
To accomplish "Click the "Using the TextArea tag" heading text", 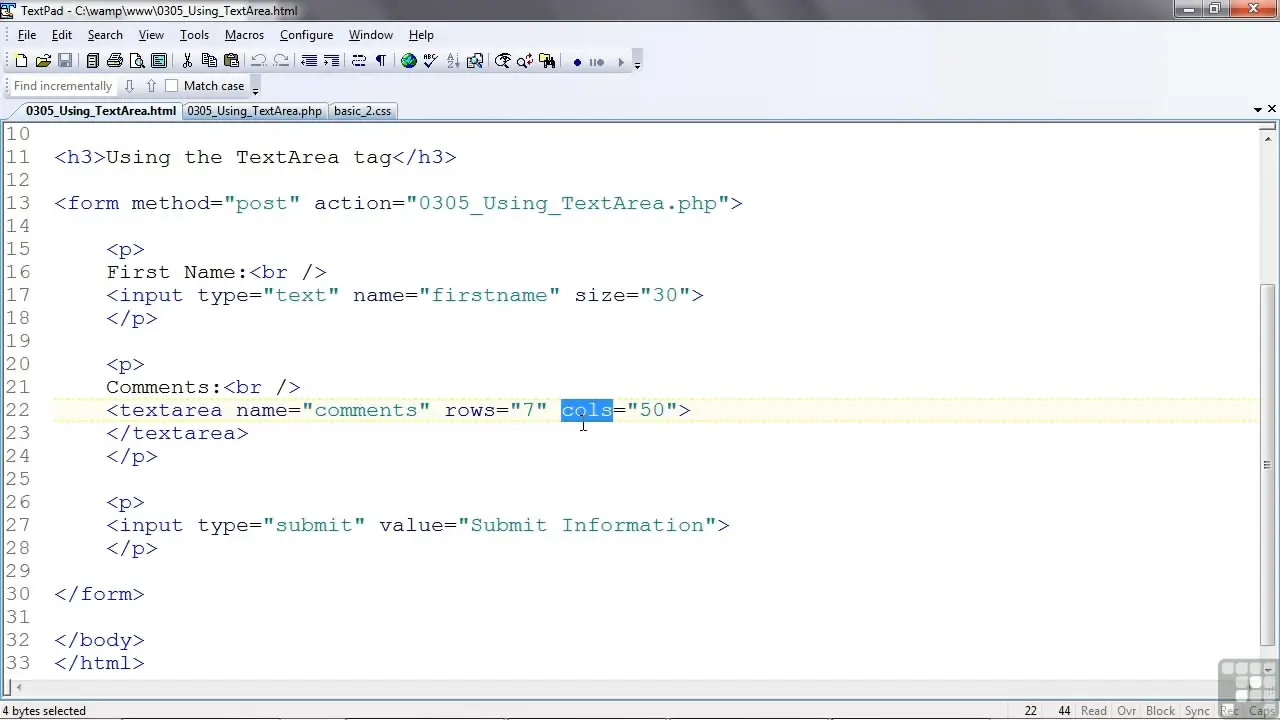I will point(249,157).
